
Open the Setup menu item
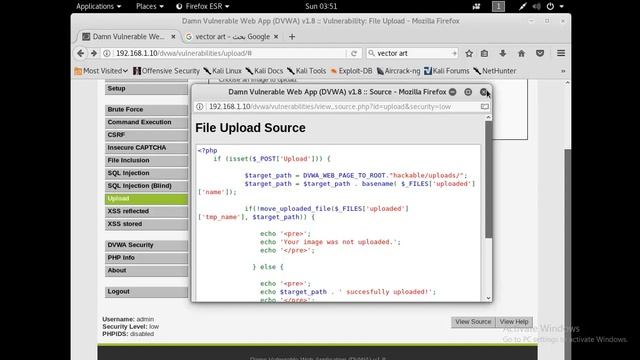click(146, 89)
